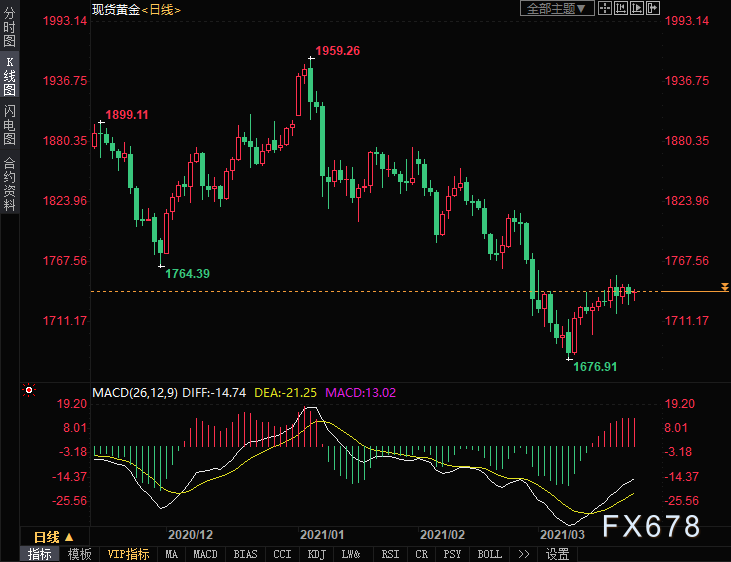Select the 模板 tab at the bottom
This screenshot has height=562, width=731.
pos(80,554)
